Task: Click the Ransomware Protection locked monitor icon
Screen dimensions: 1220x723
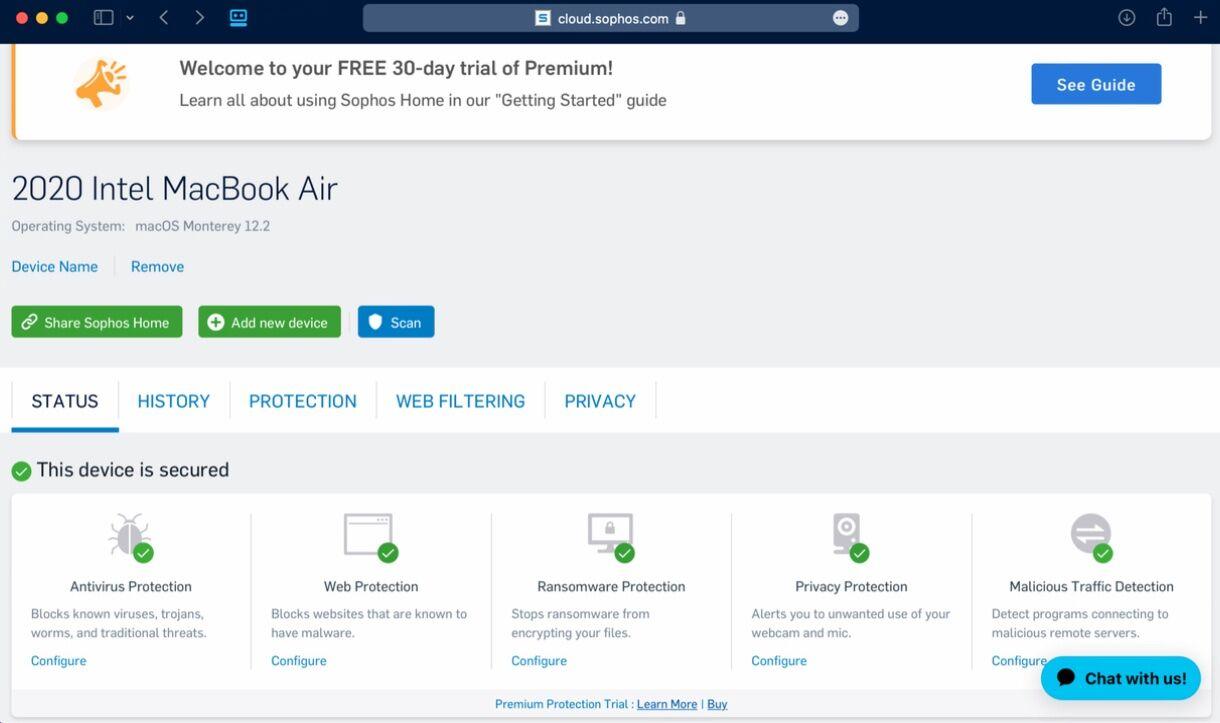Action: (611, 537)
